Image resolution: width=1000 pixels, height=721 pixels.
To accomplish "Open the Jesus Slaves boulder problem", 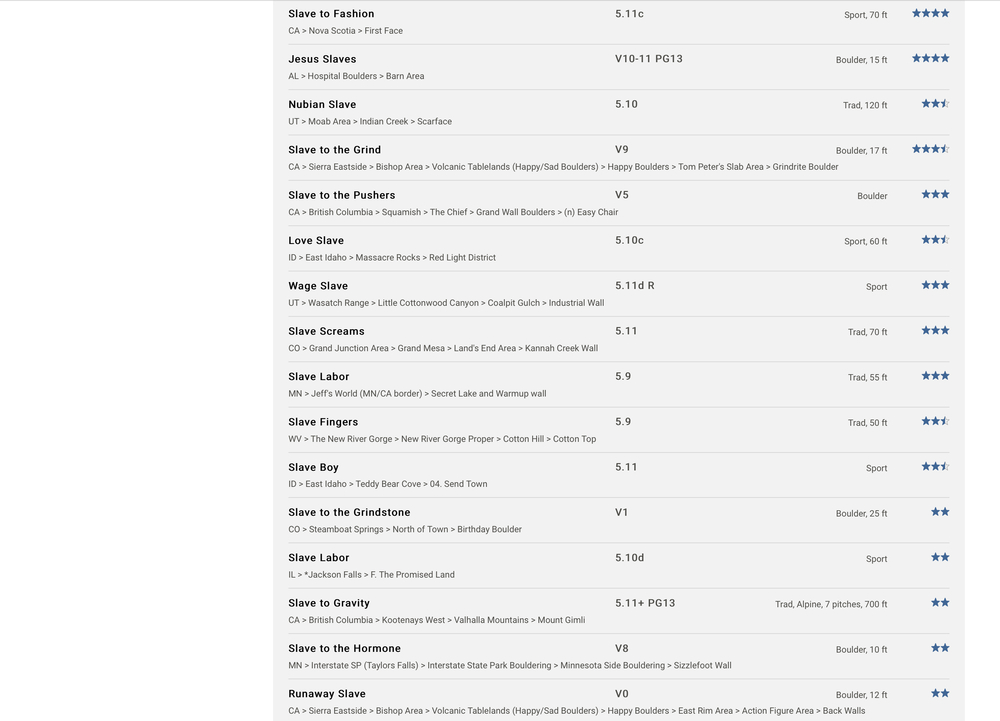I will tap(322, 59).
